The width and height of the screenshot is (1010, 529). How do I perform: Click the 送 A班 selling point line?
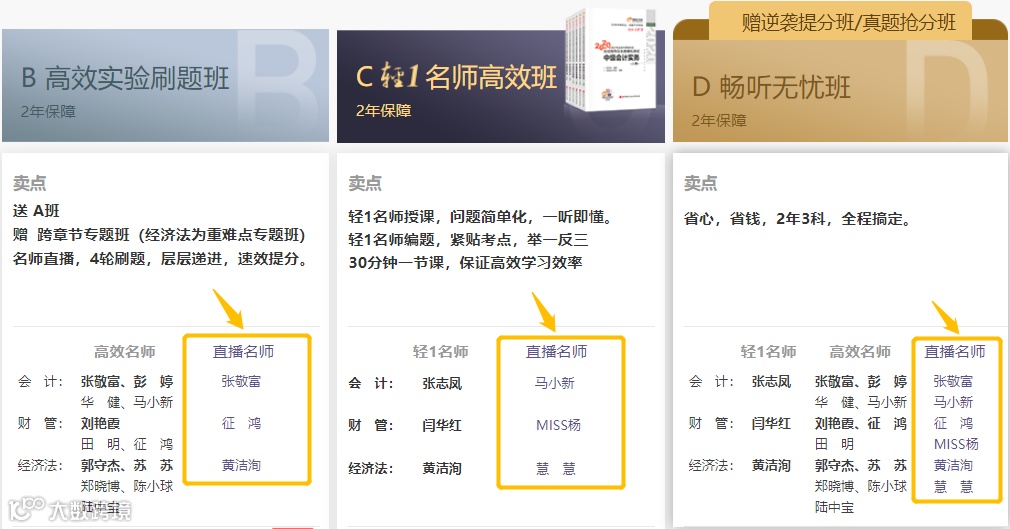[x=36, y=211]
